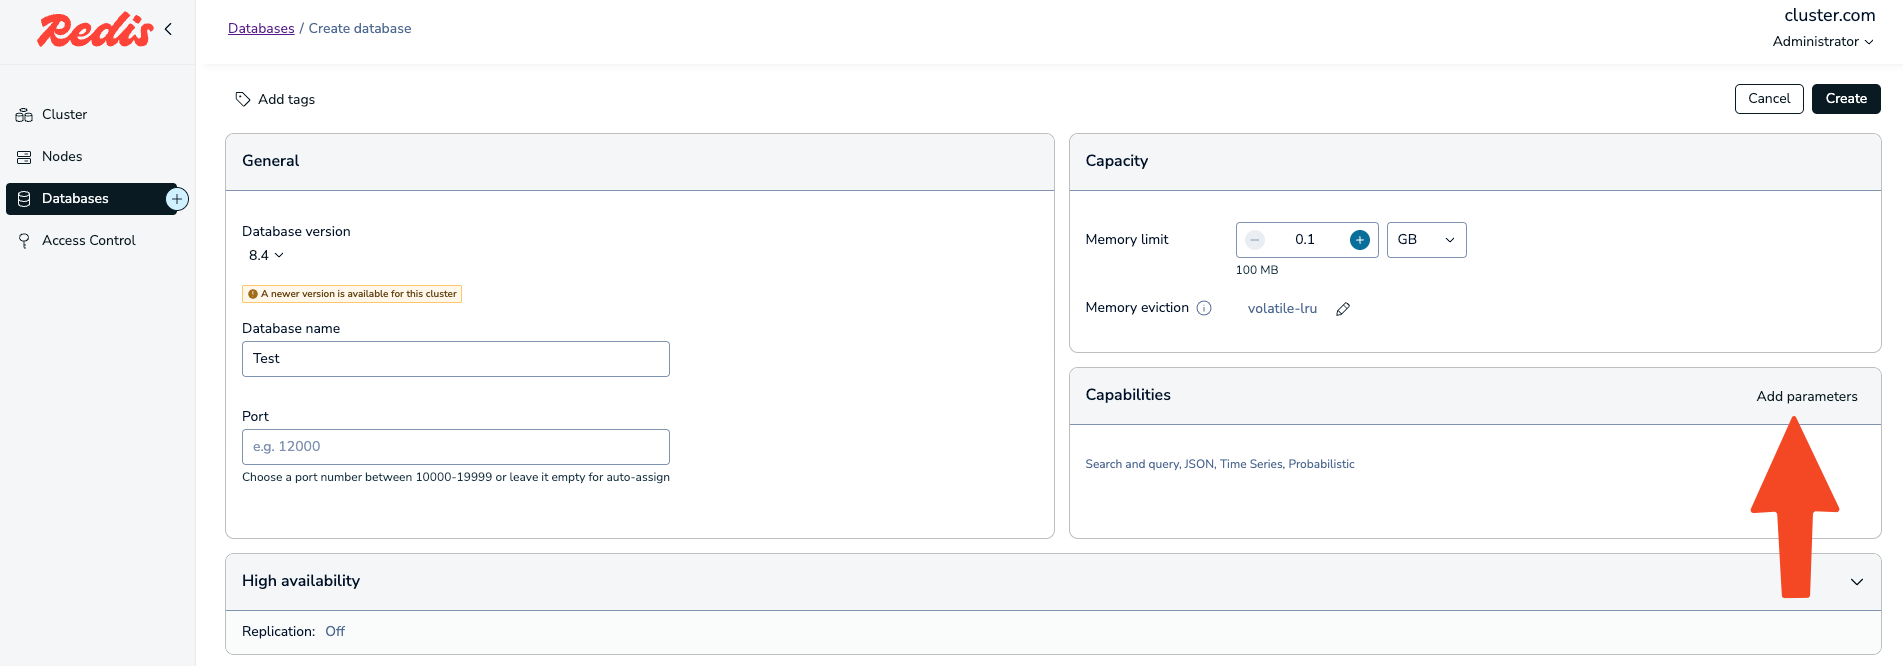Image resolution: width=1903 pixels, height=666 pixels.
Task: Click Add parameters in Capabilities
Action: click(x=1806, y=396)
